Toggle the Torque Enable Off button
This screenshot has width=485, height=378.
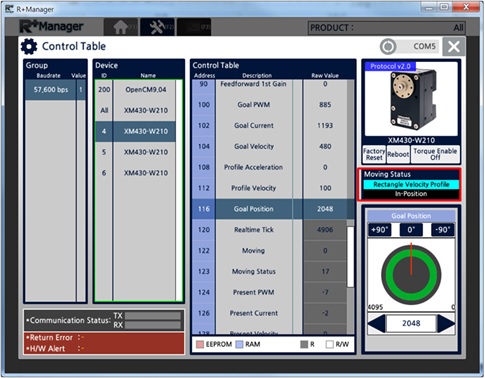435,154
